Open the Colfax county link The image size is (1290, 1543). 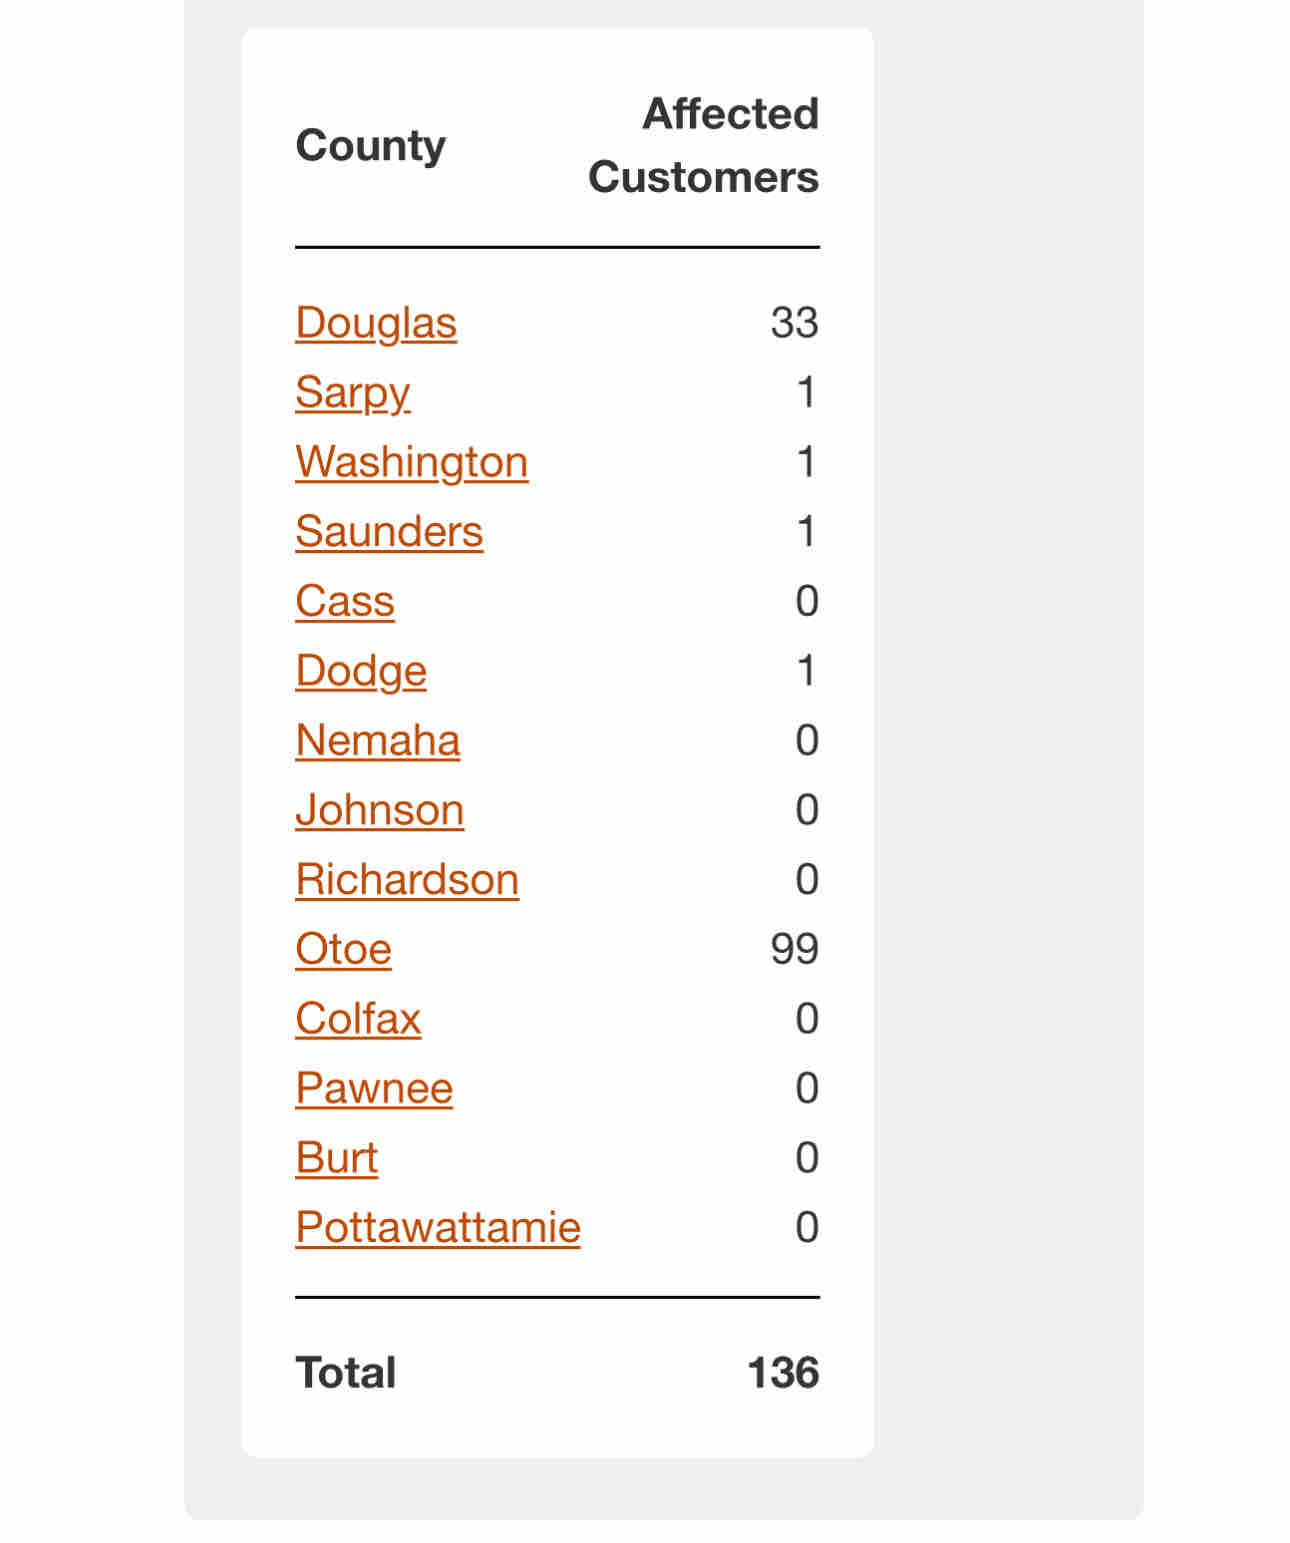[358, 1019]
